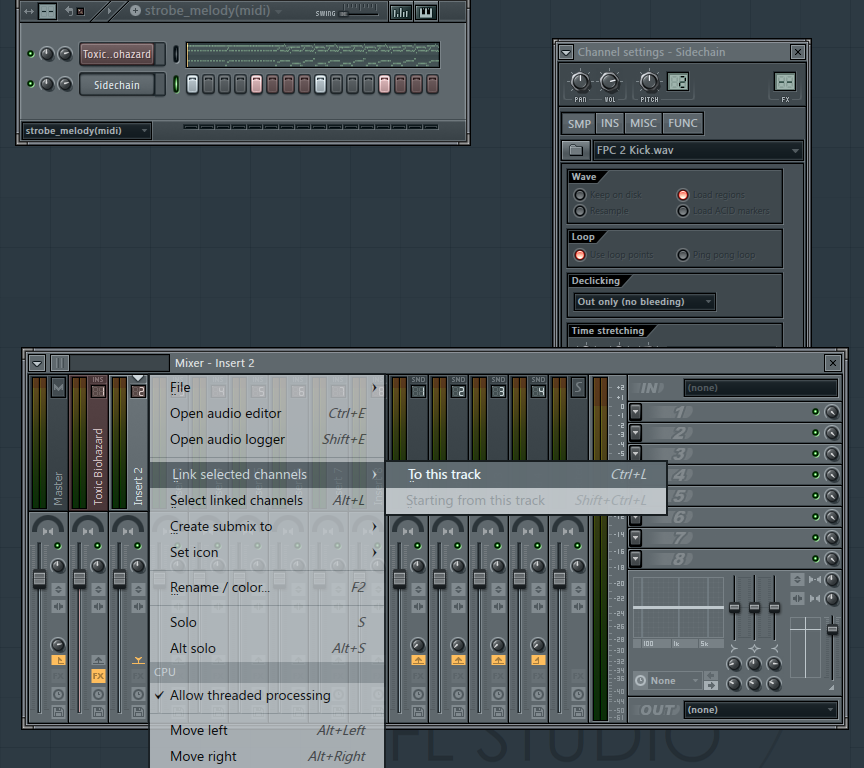Click the piano roll preview of Toxic..ohazard channel
Image resolution: width=864 pixels, height=768 pixels.
click(x=313, y=55)
